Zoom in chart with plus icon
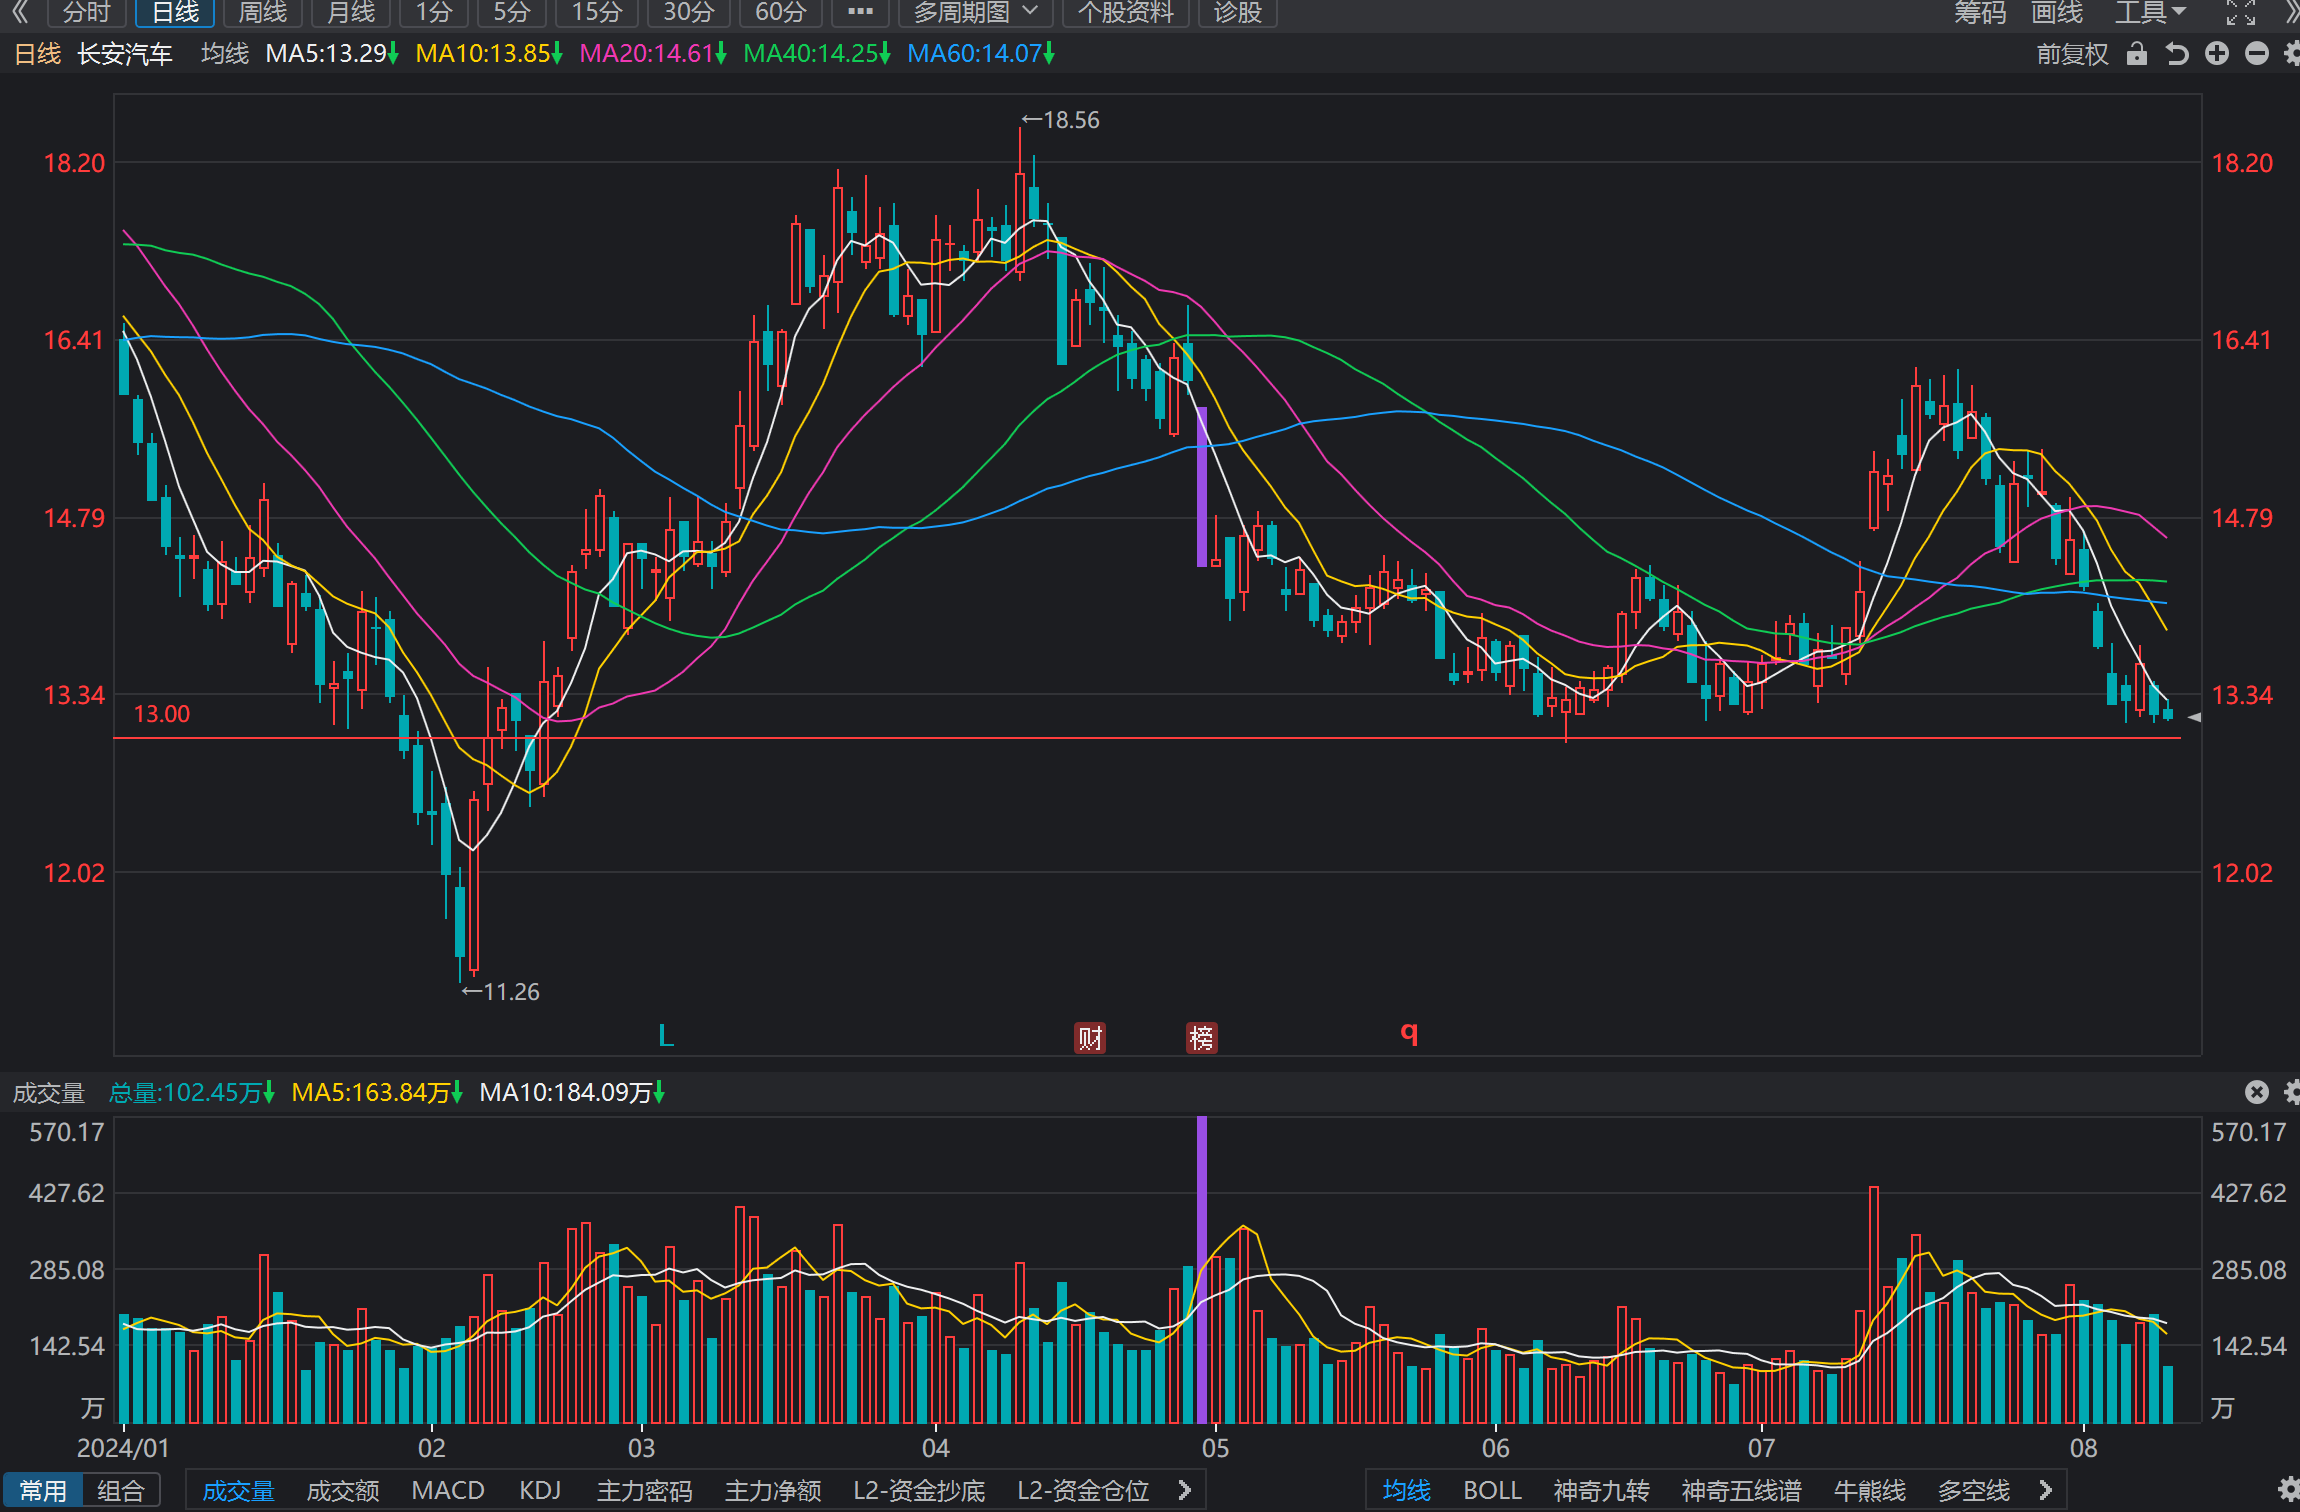 (x=2217, y=54)
